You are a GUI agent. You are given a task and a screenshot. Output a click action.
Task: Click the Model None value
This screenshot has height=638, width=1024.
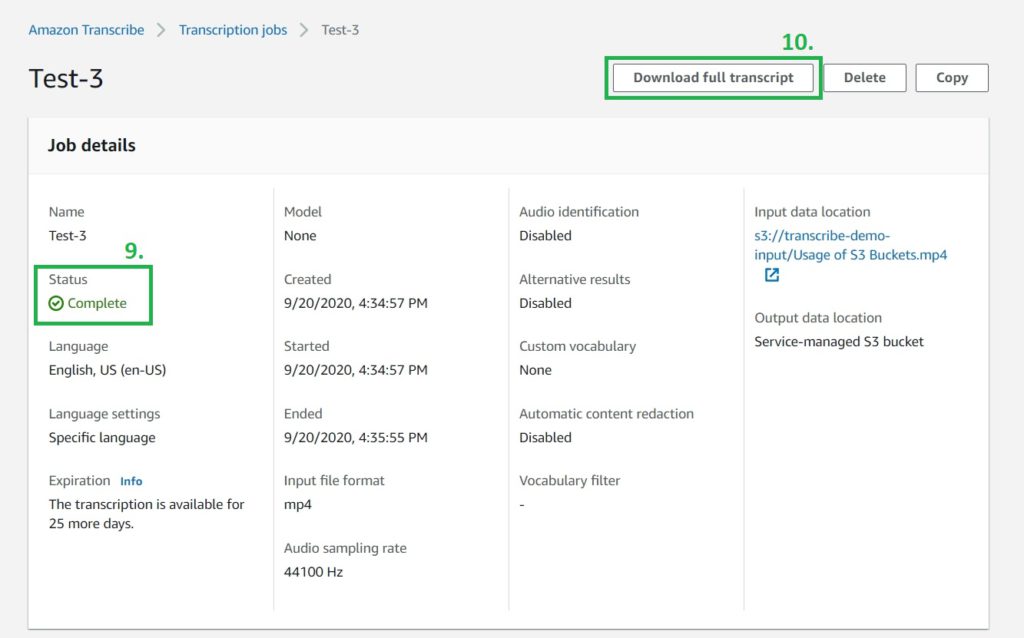click(x=300, y=236)
